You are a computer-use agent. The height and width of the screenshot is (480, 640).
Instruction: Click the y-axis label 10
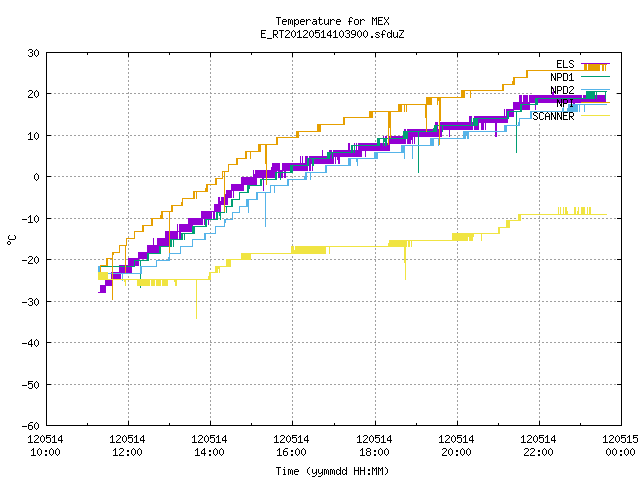pyautogui.click(x=33, y=136)
